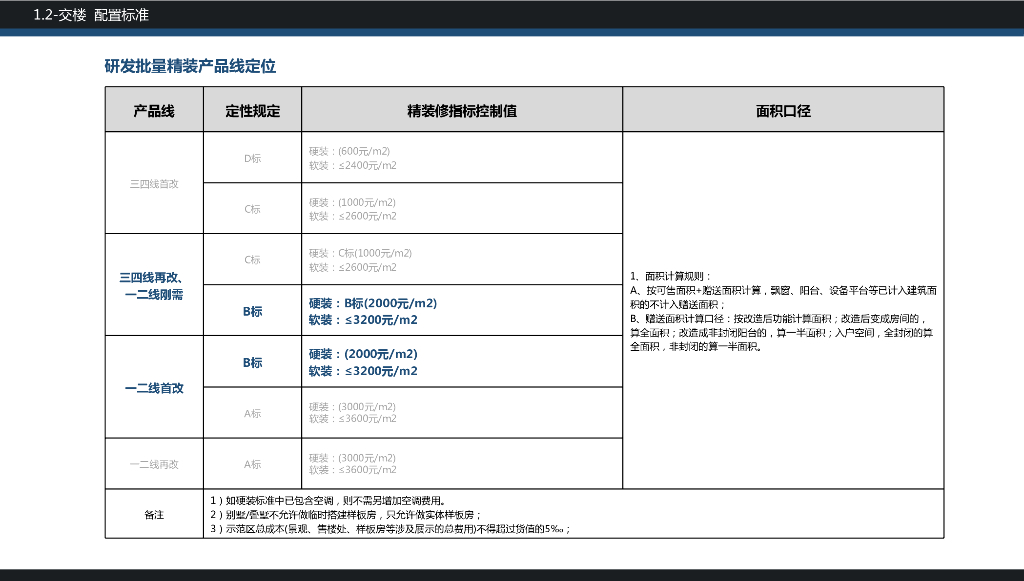1024x581 pixels.
Task: Select the first D标 cell
Action: tap(253, 157)
